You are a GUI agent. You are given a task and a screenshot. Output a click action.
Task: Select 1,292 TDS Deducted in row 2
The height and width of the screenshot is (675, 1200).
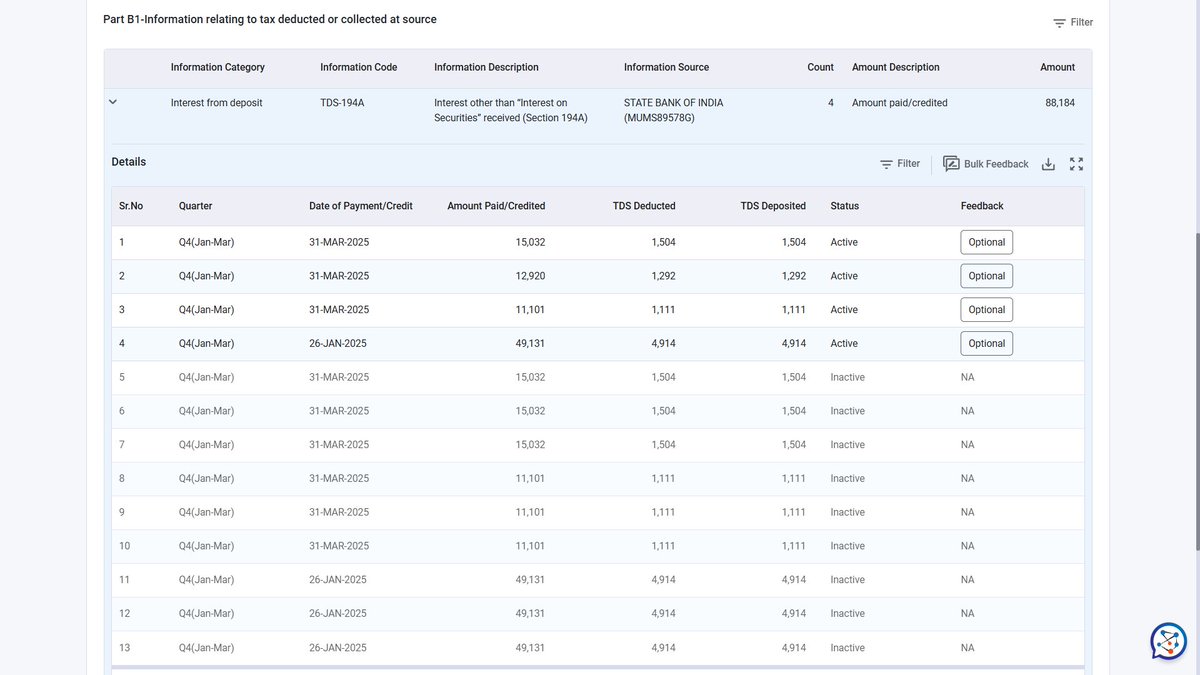(x=663, y=276)
